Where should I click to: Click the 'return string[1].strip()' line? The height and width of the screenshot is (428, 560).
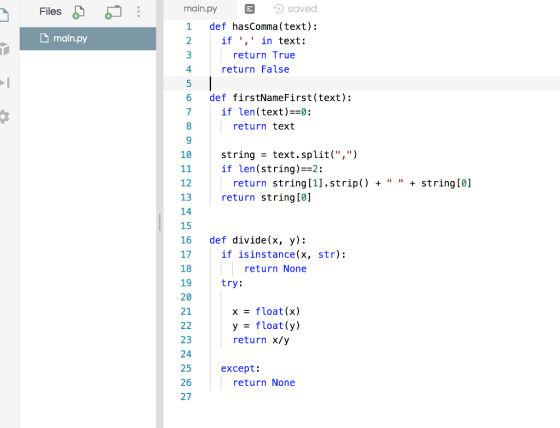click(352, 183)
